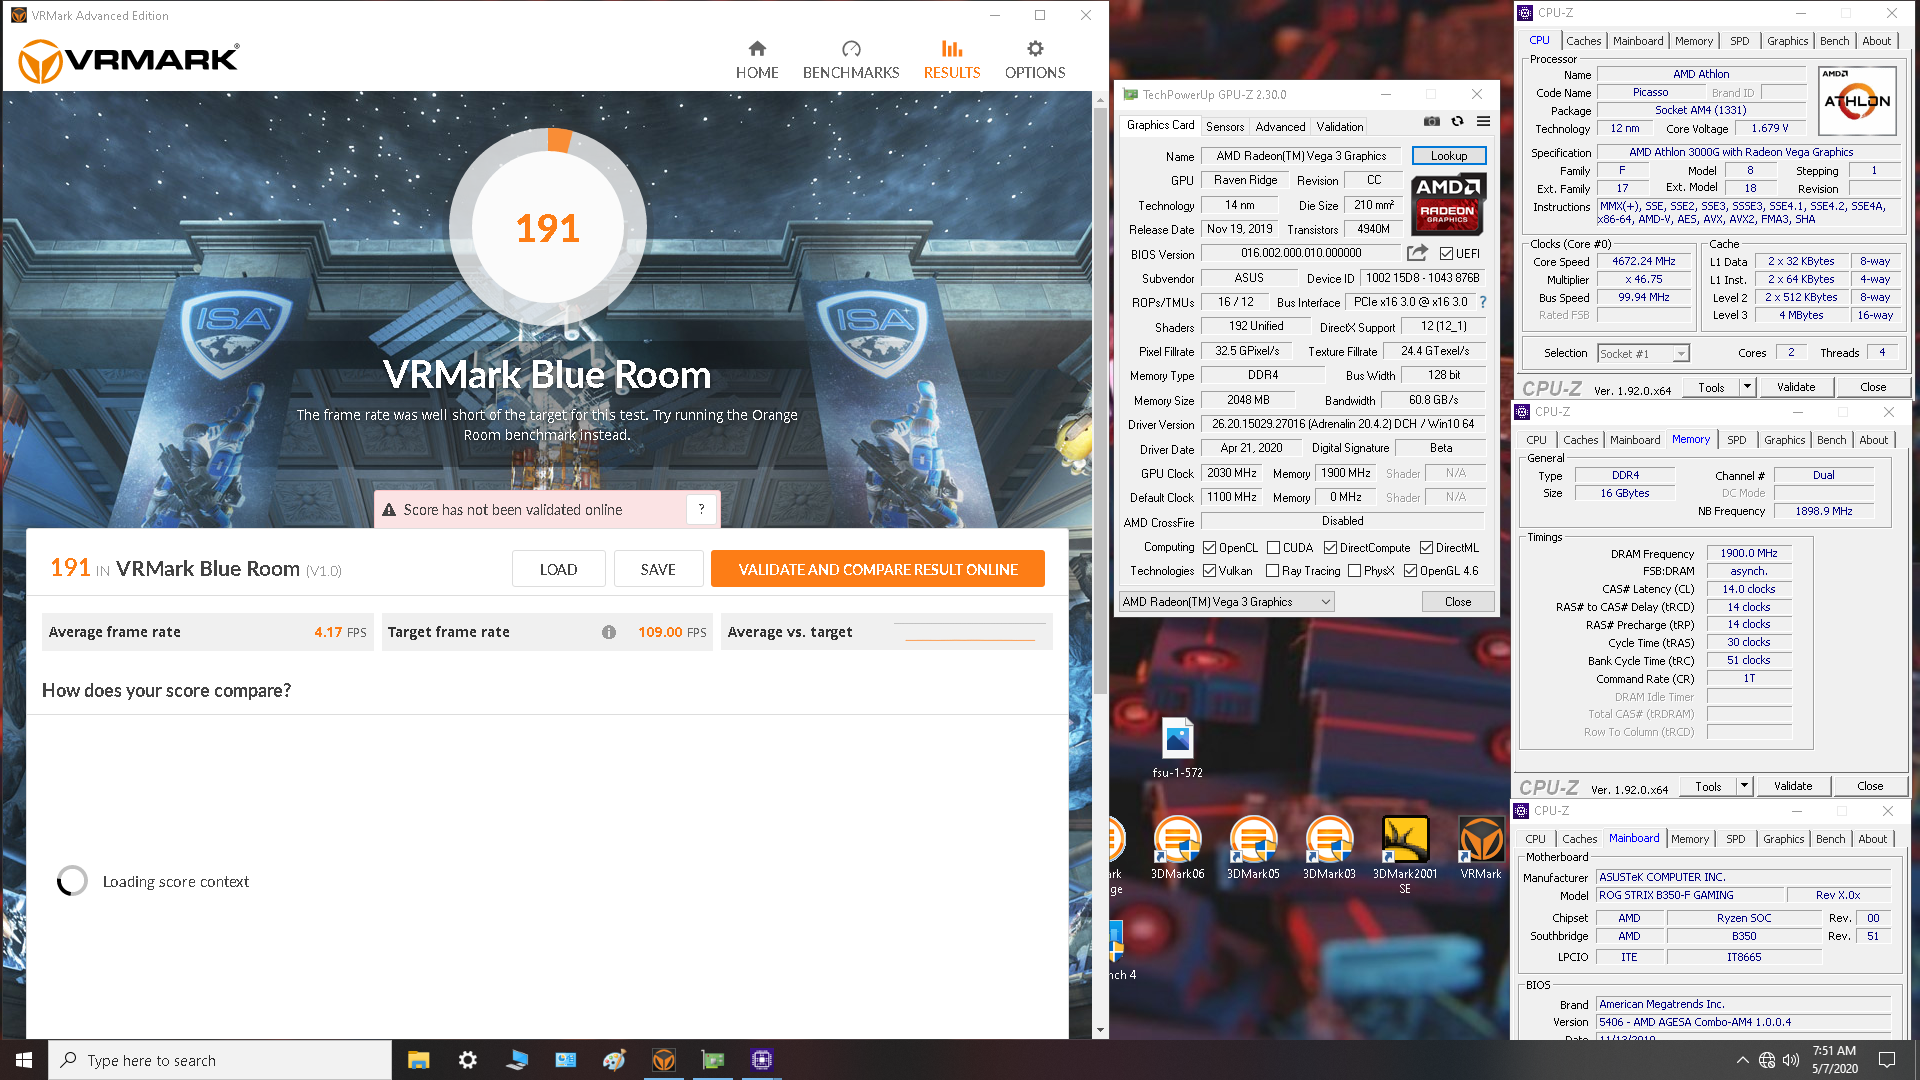The image size is (1920, 1080).
Task: Toggle the CUDA checkbox in GPU-Z
Action: point(1273,548)
